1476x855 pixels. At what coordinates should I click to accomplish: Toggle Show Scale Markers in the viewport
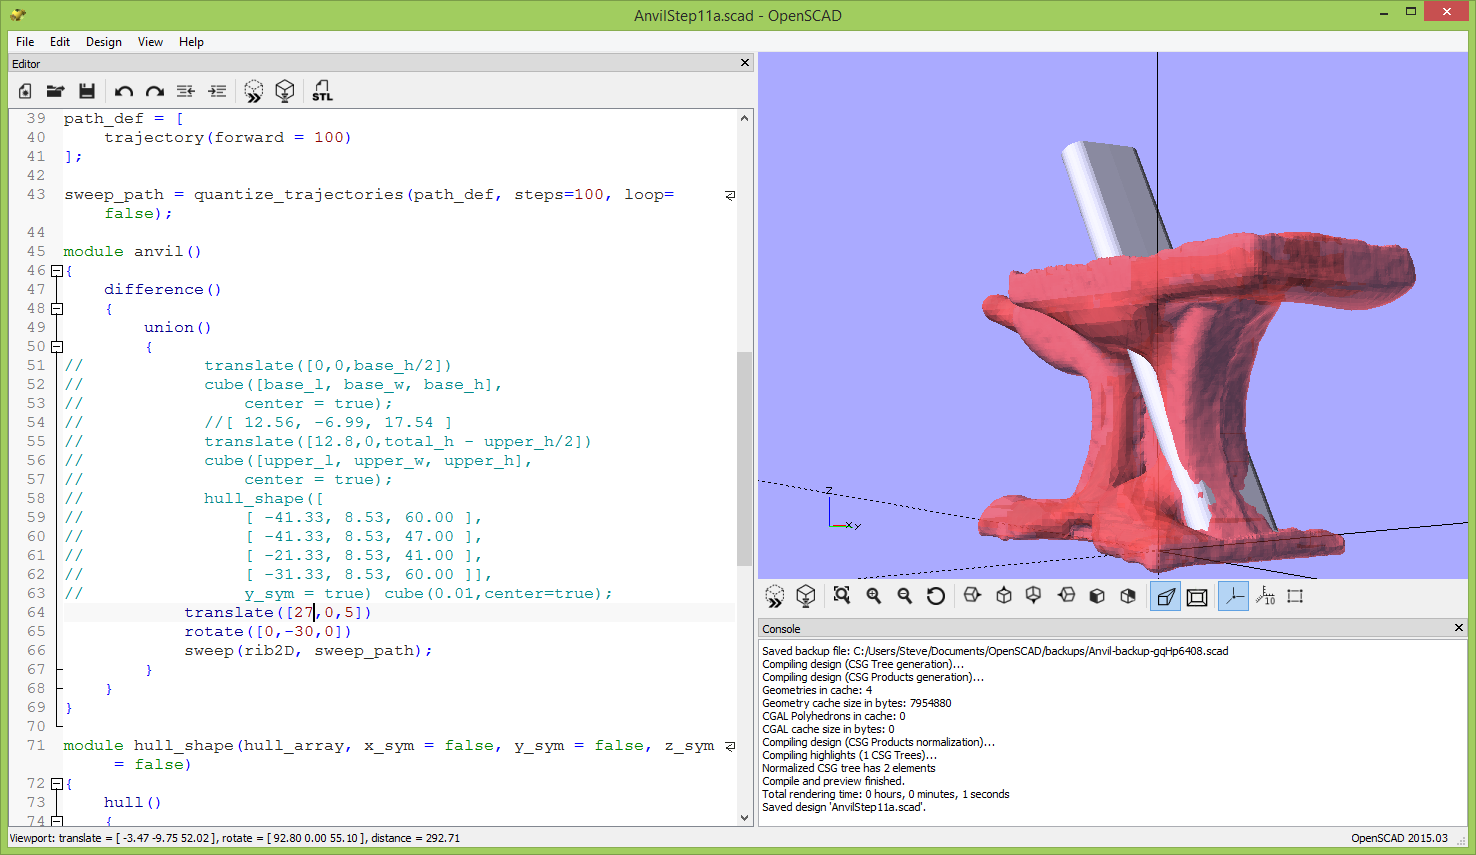pyautogui.click(x=1265, y=597)
